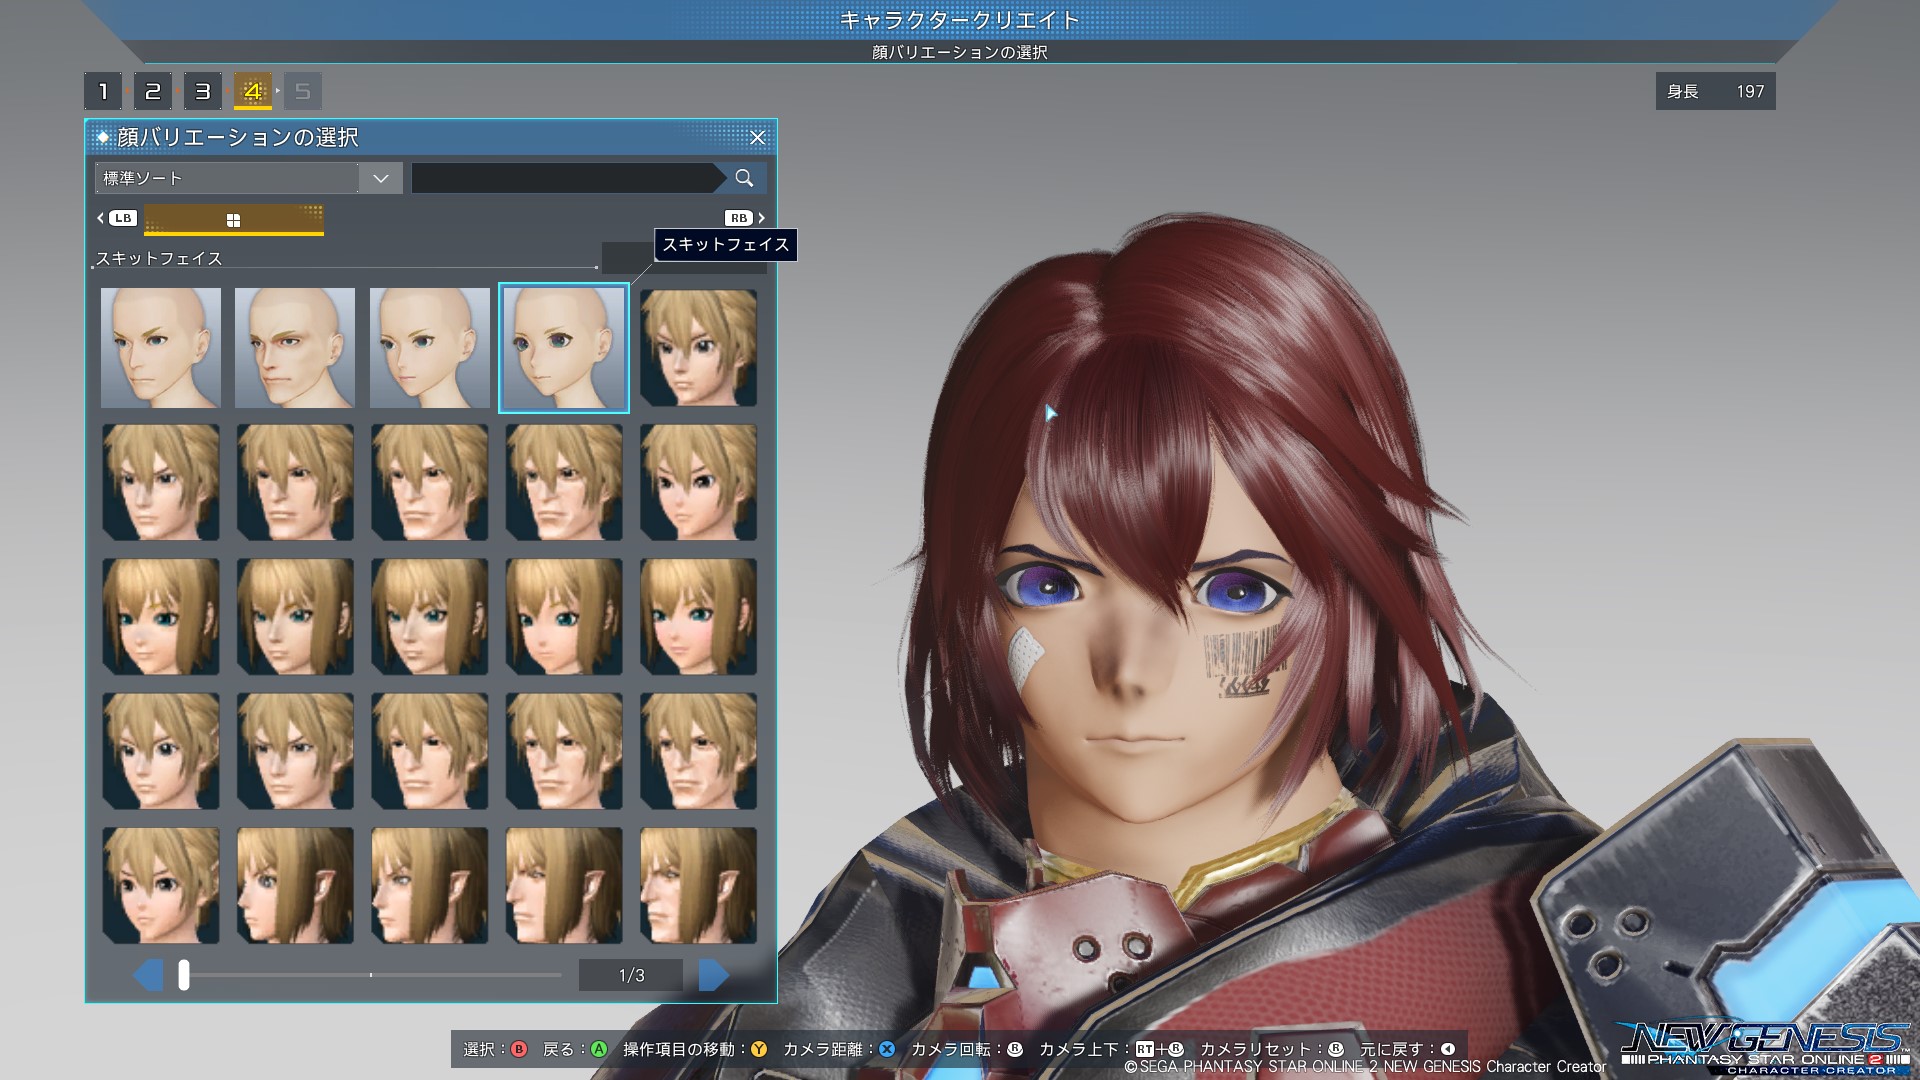Go to previous page with the blue left arrow
1920x1080 pixels.
pyautogui.click(x=148, y=975)
